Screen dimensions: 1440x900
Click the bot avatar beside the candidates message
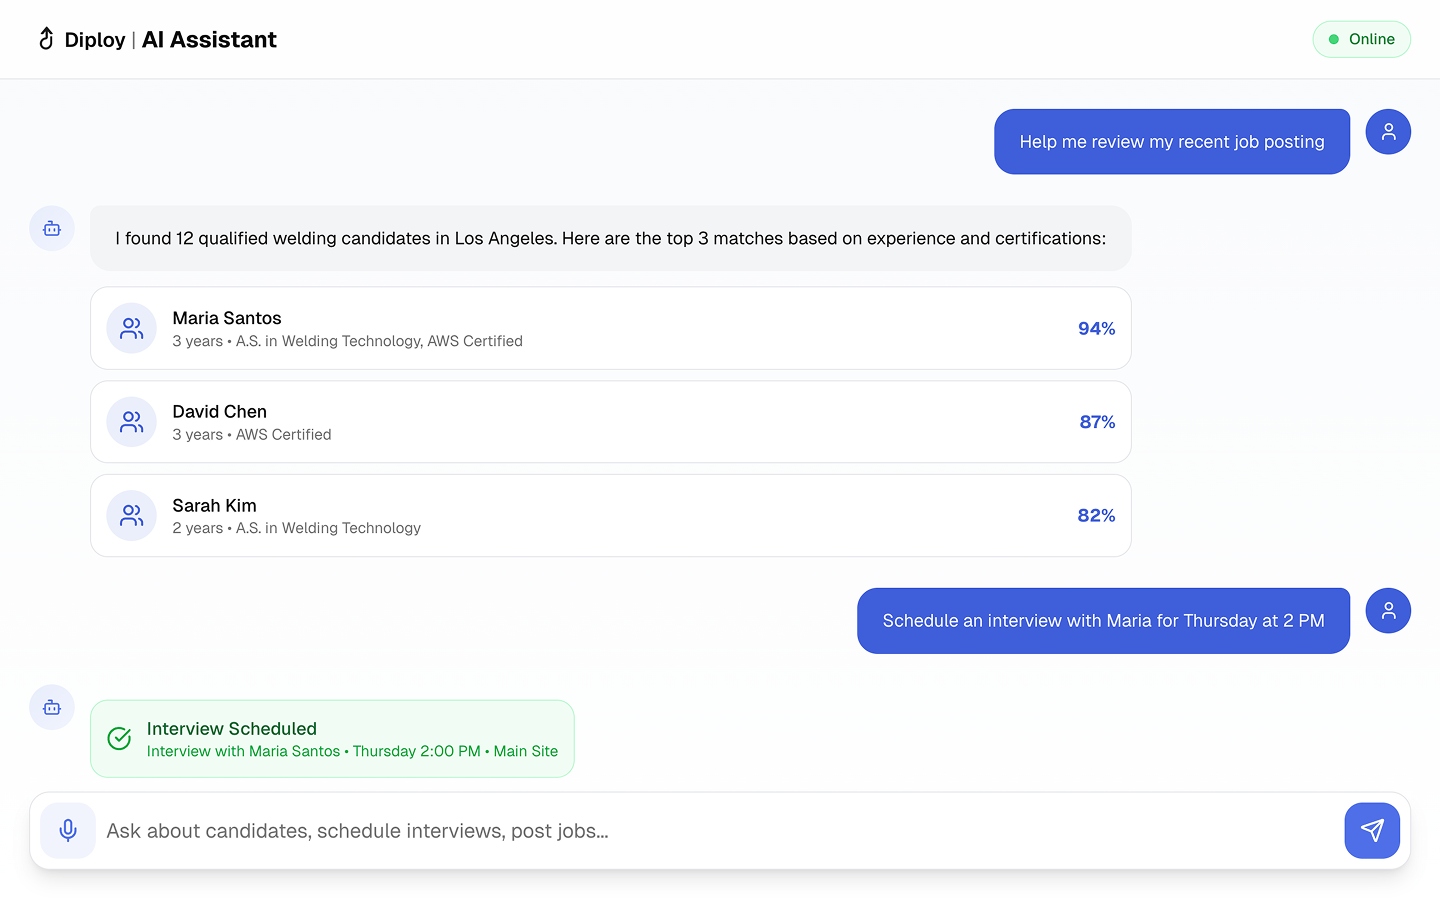(x=52, y=229)
